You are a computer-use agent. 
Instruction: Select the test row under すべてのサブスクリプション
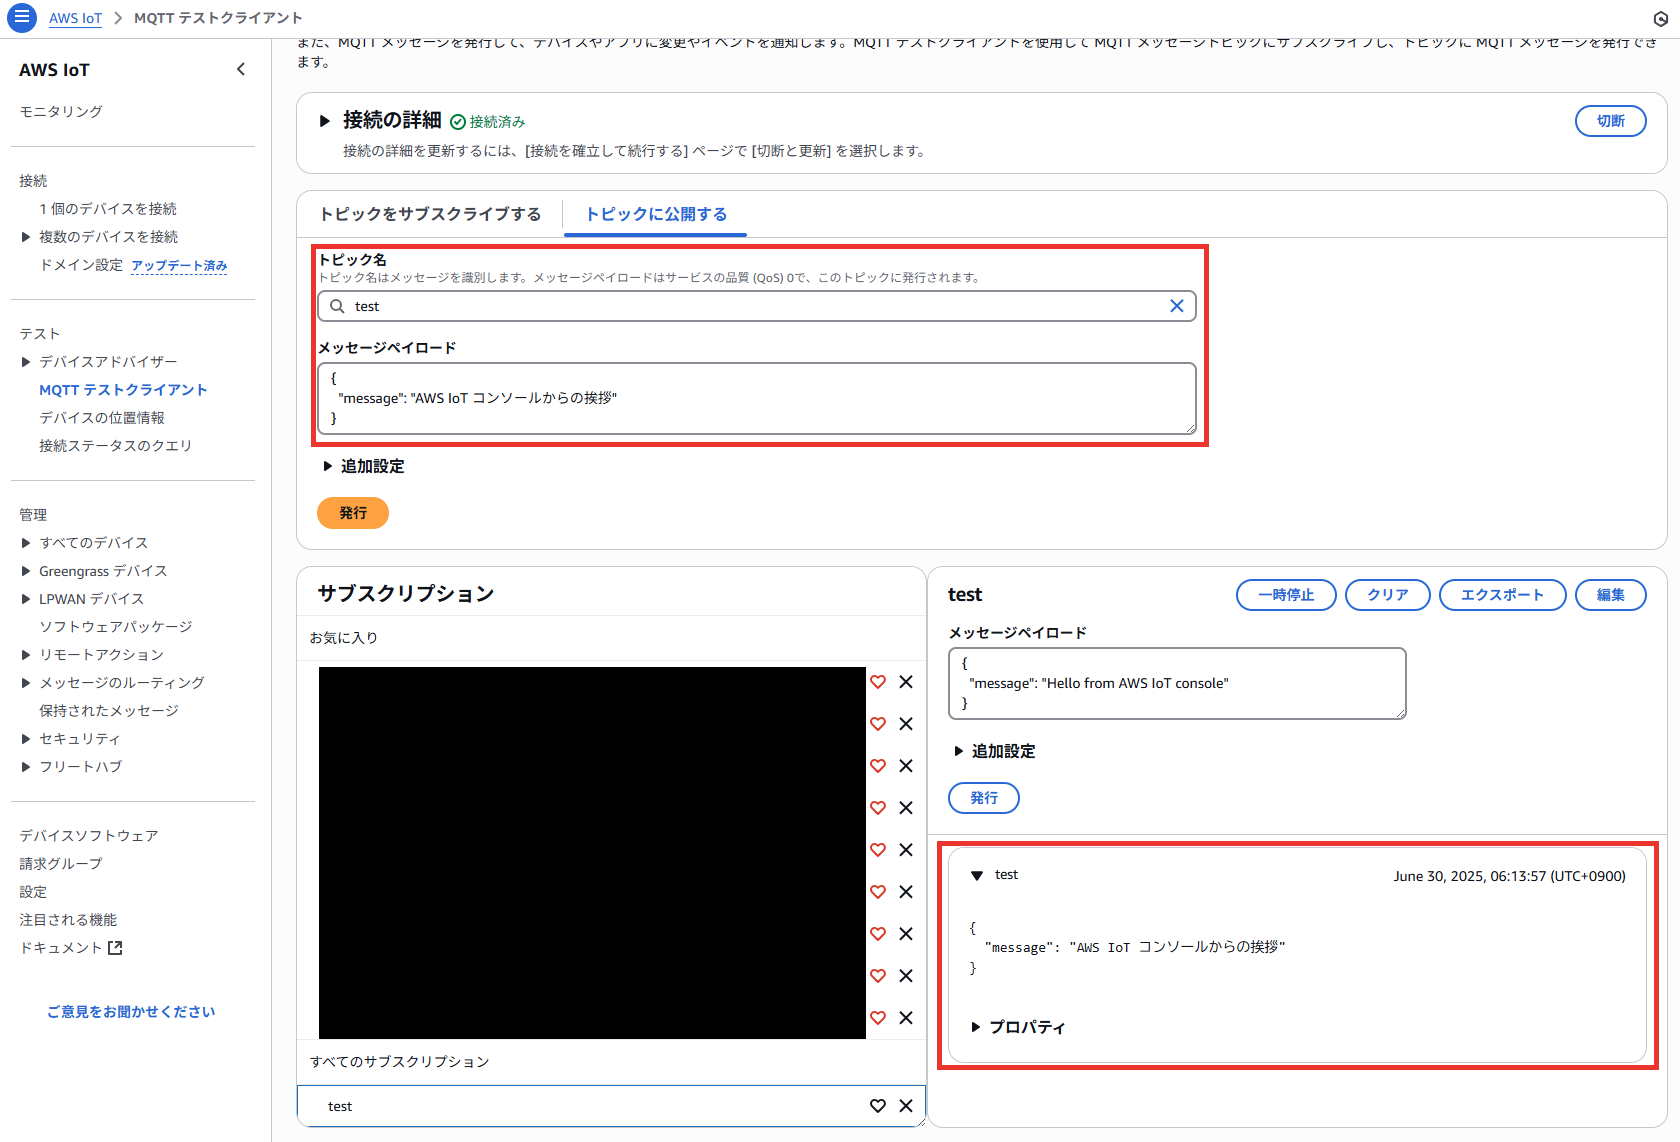click(x=611, y=1106)
